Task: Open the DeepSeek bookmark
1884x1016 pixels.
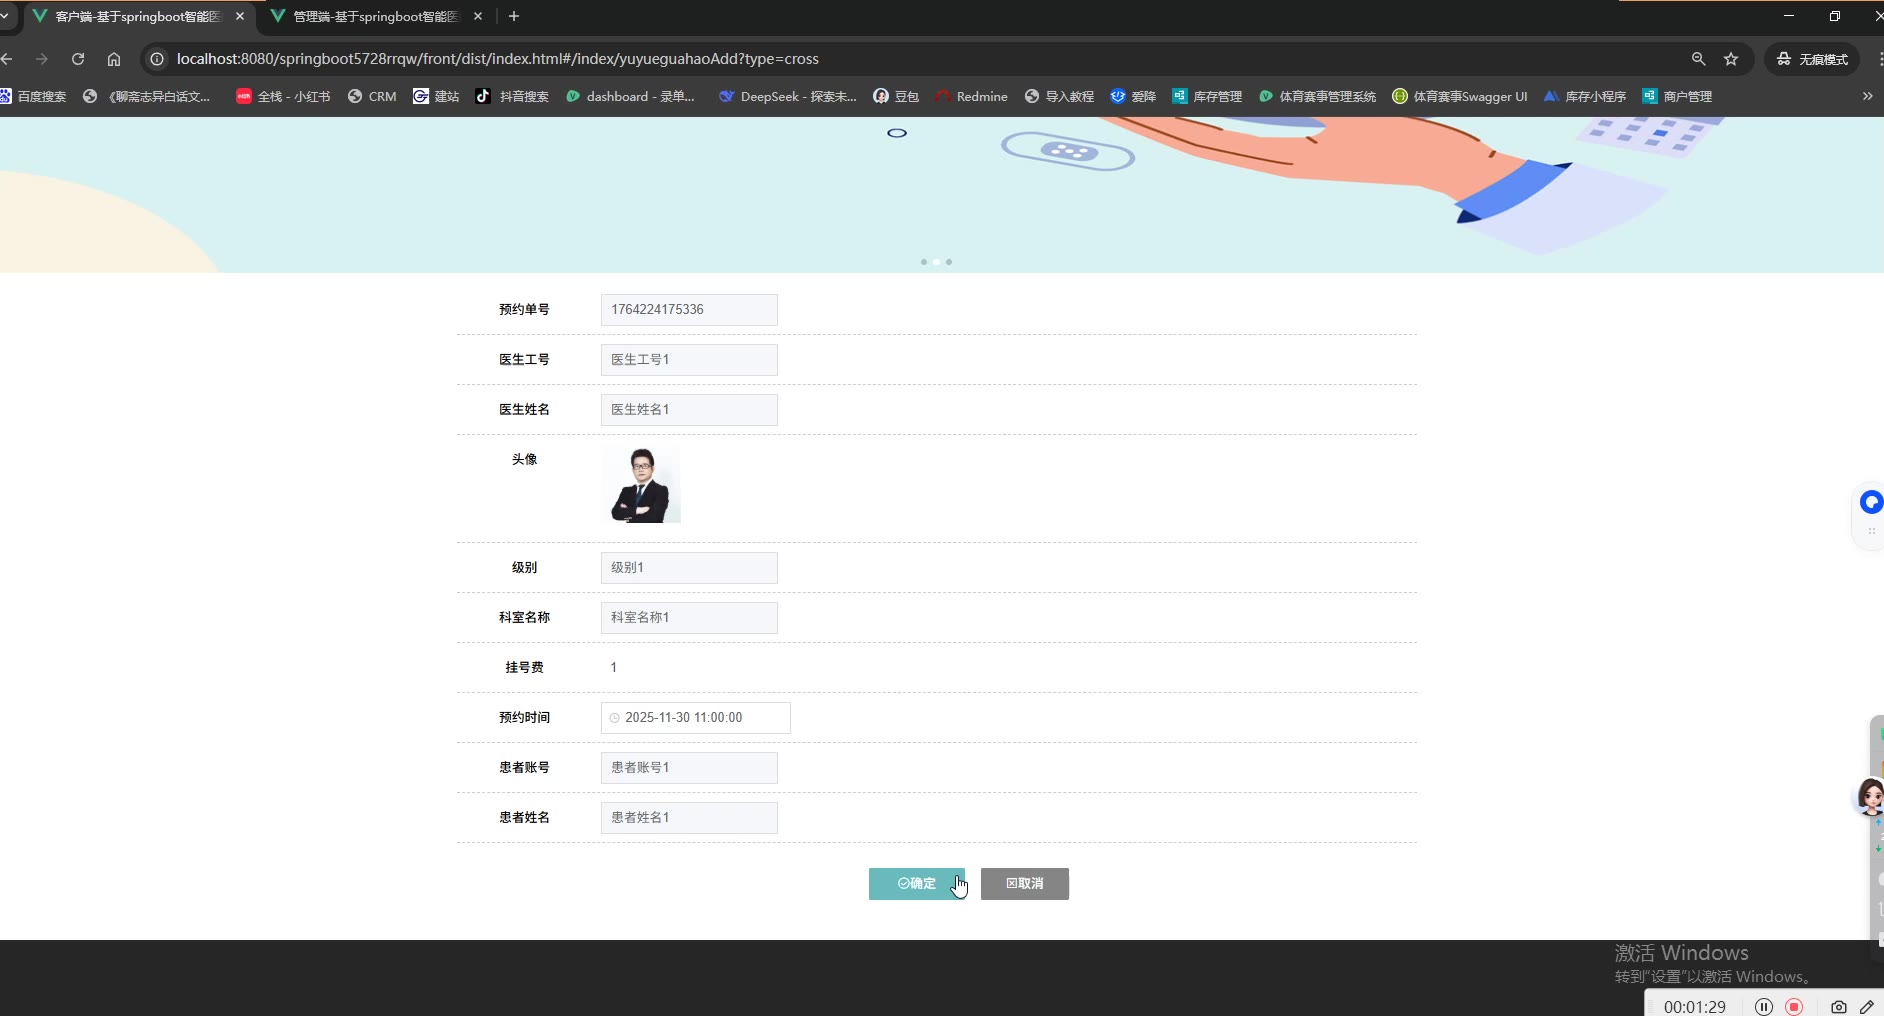Action: click(x=788, y=96)
